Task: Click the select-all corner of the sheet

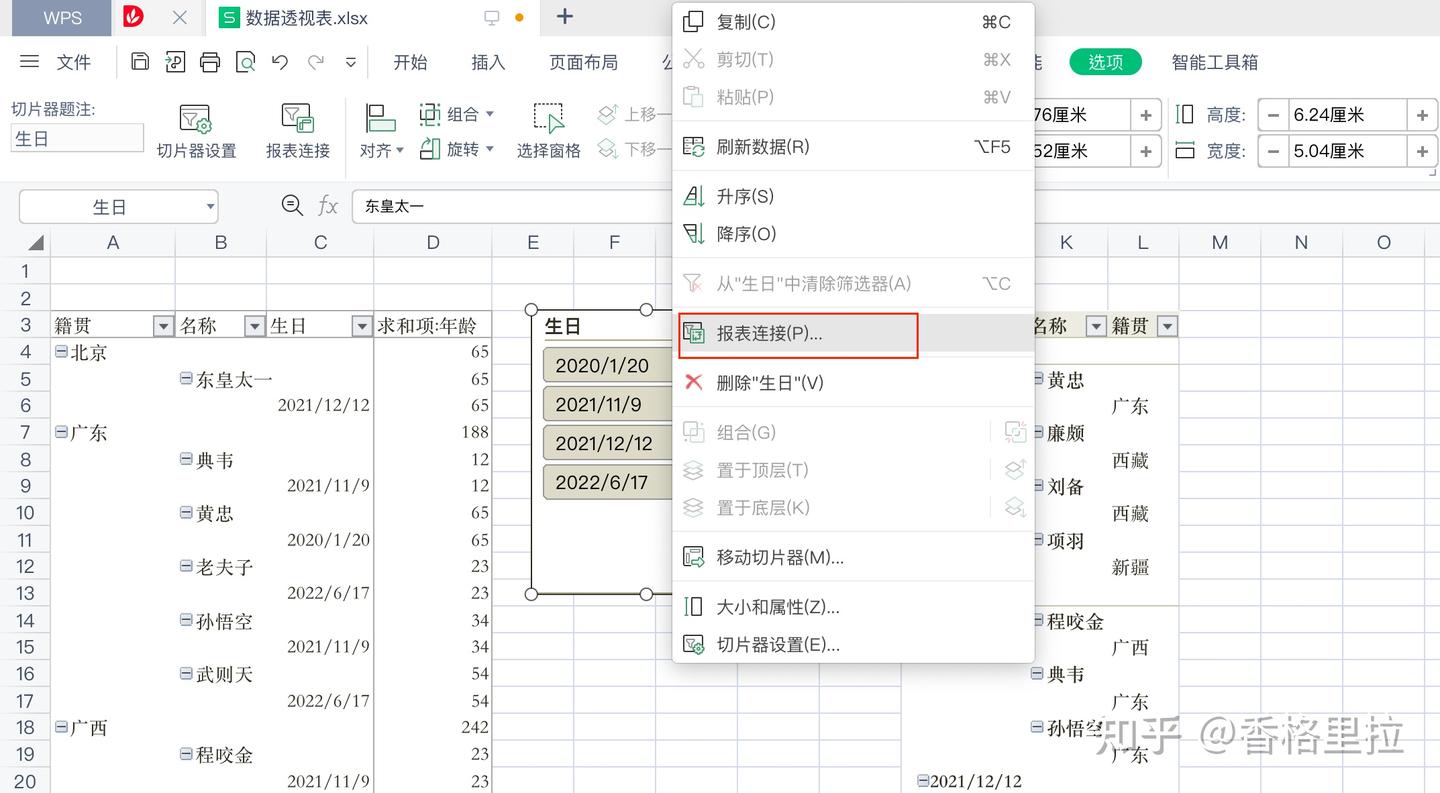Action: click(x=35, y=242)
